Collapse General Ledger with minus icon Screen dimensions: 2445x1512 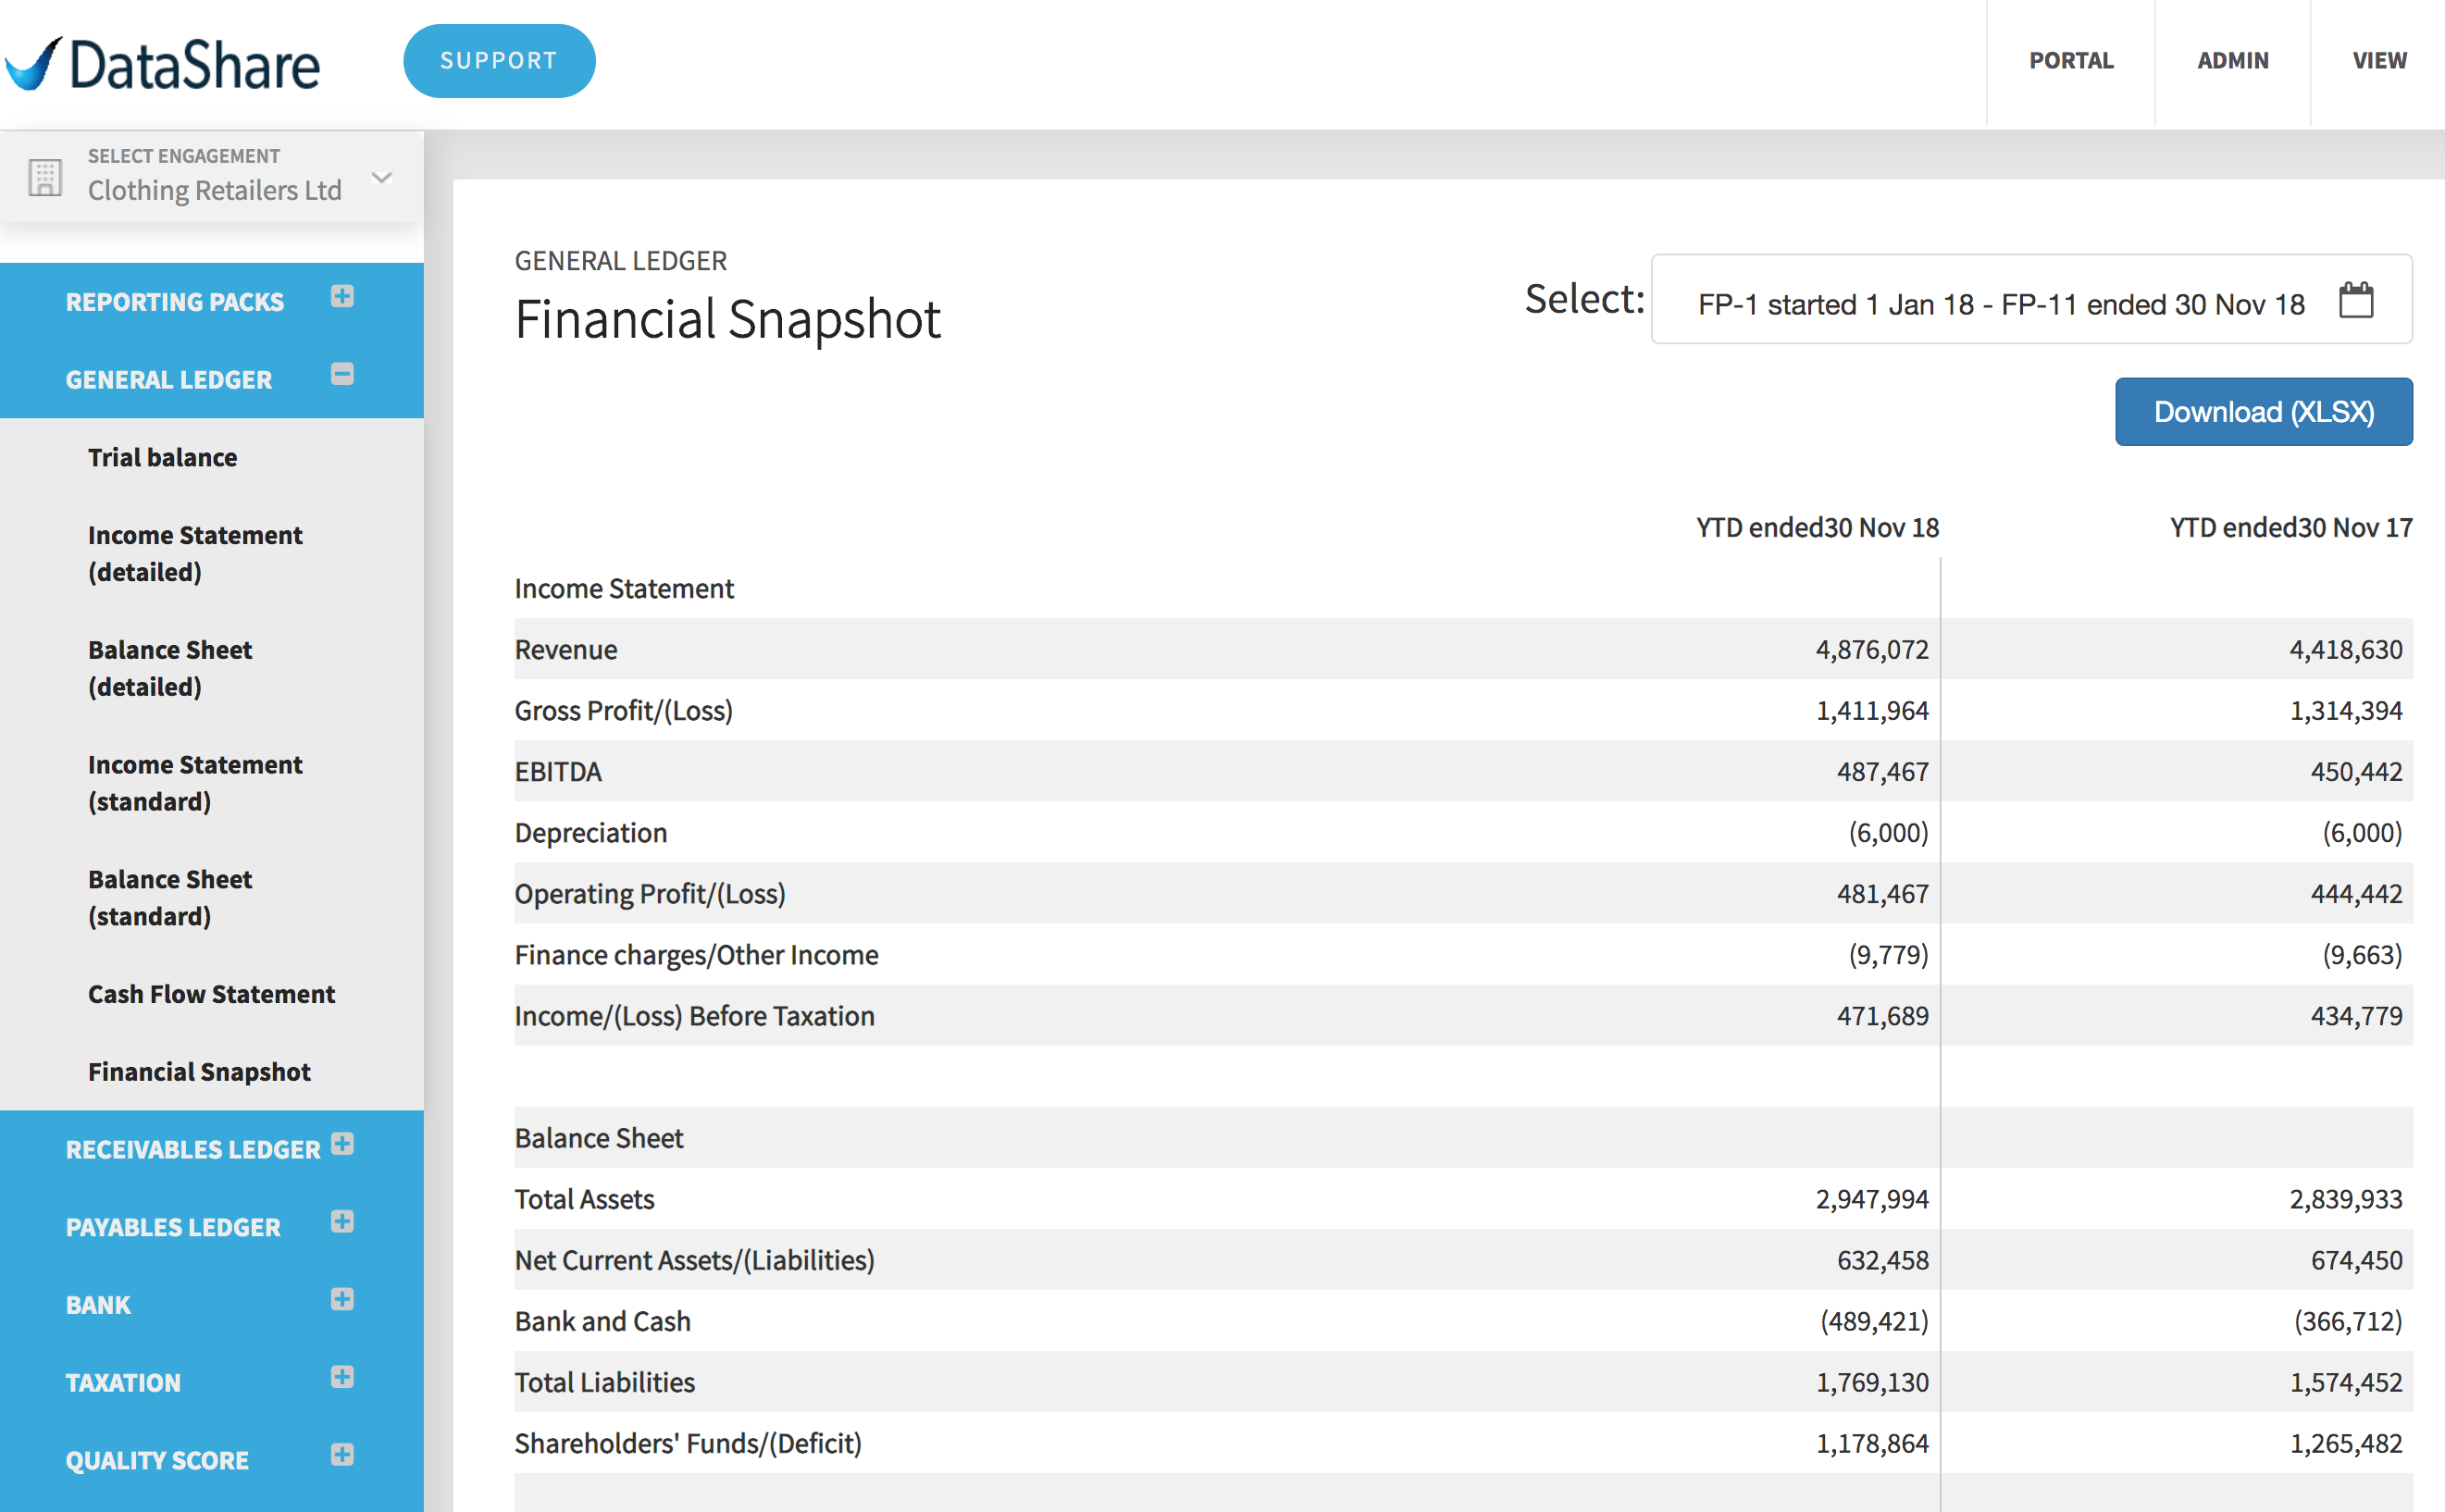(342, 375)
